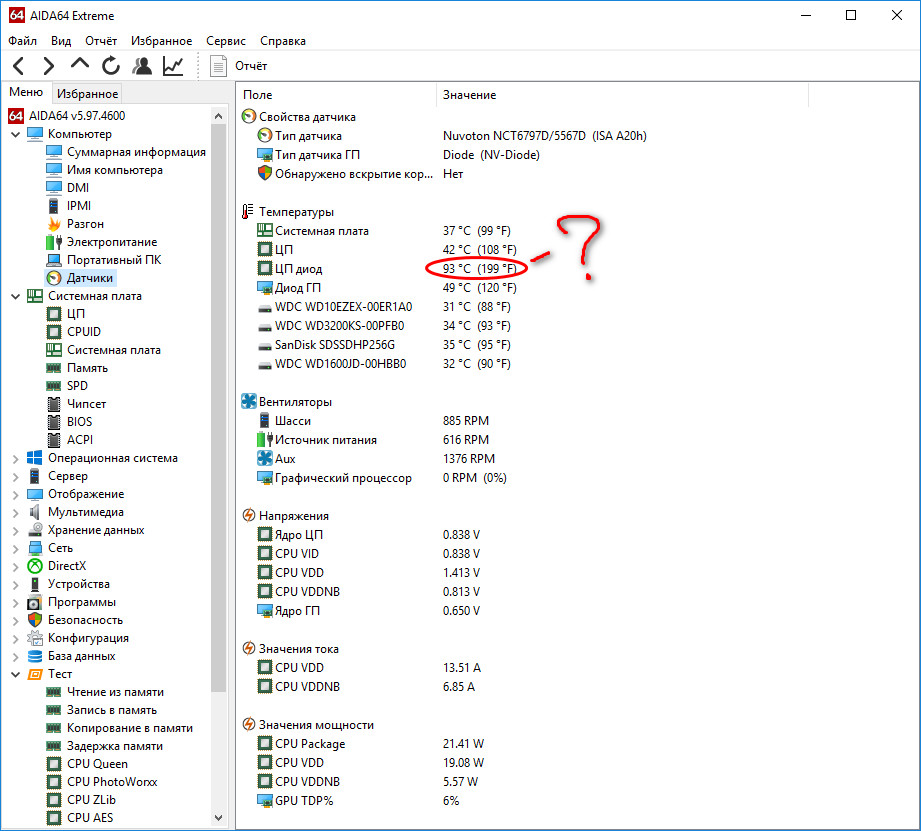
Task: Open the Избранное menu in menu bar
Action: pos(161,41)
